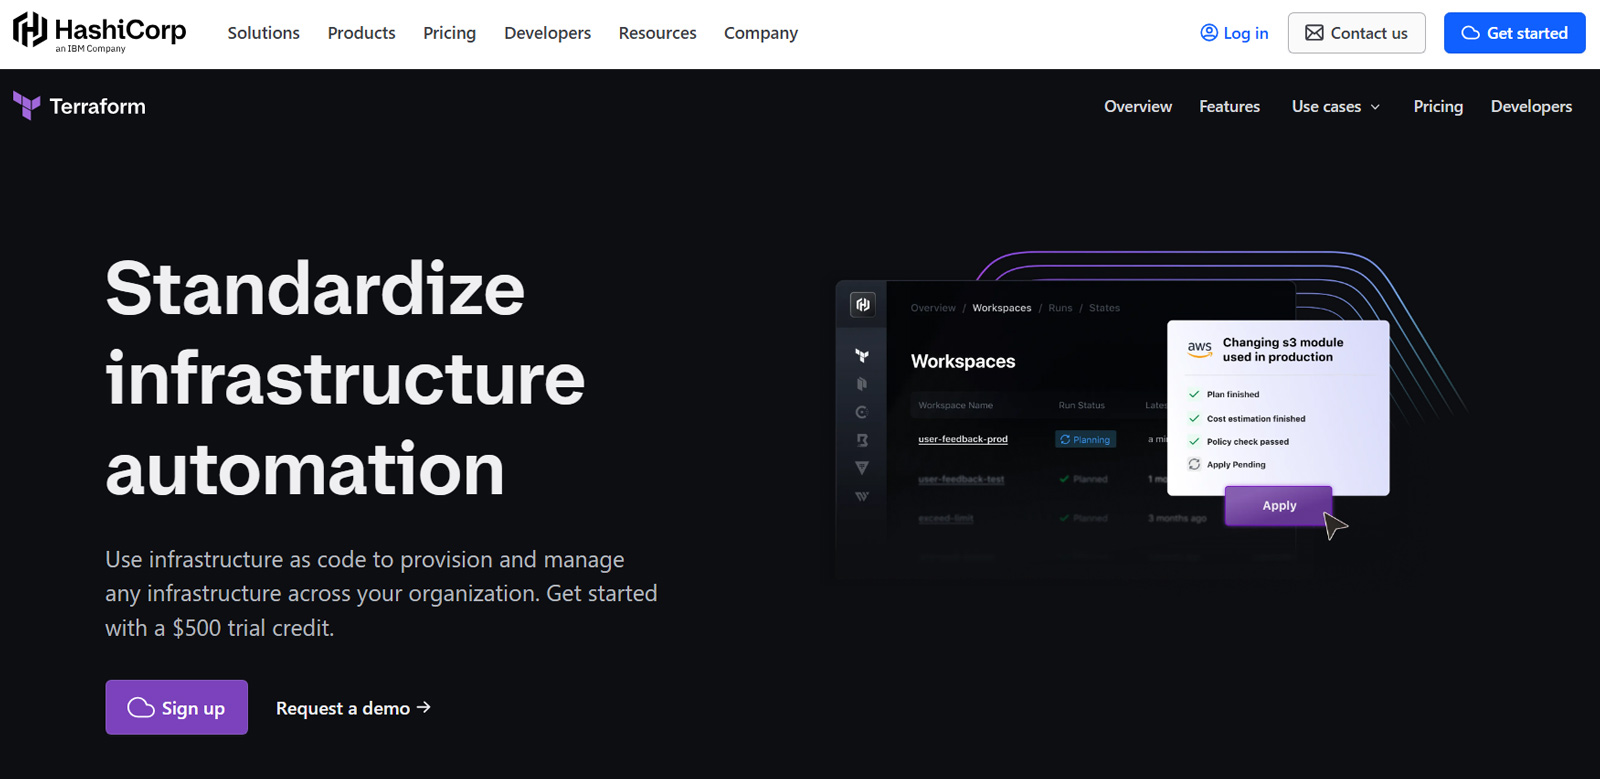This screenshot has width=1600, height=779.
Task: Click the 'Changing s3 module used in production' title
Action: [x=1283, y=349]
